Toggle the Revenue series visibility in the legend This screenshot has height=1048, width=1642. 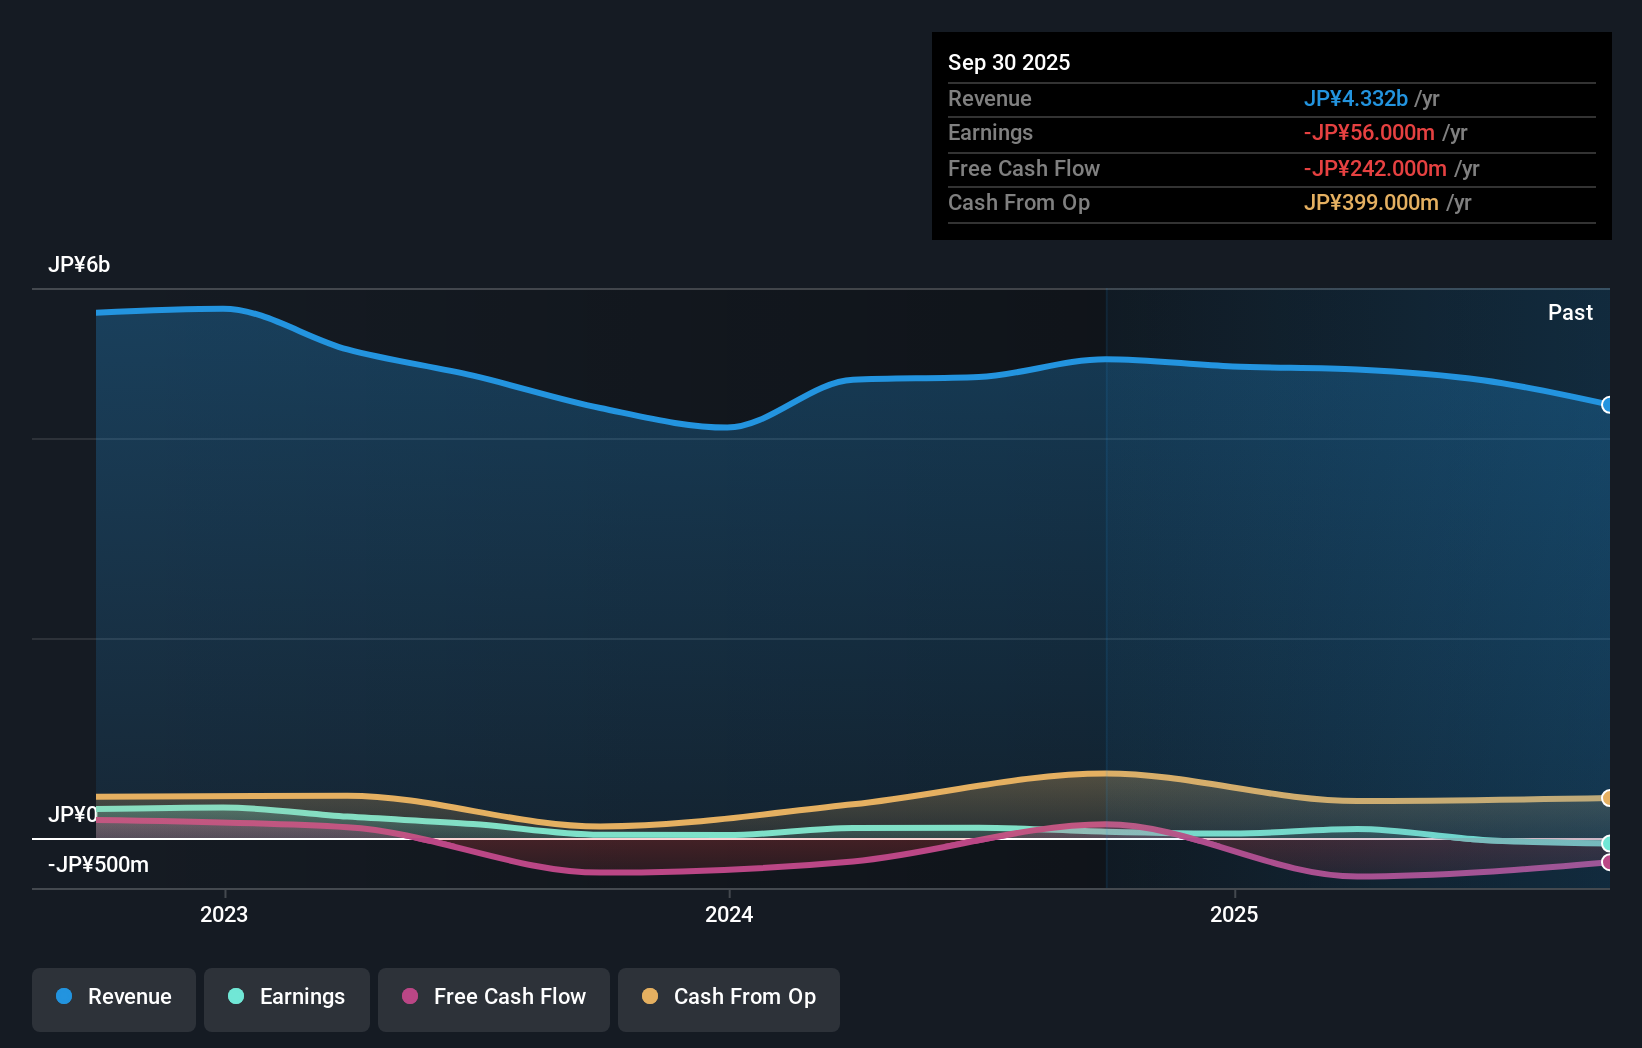coord(113,999)
